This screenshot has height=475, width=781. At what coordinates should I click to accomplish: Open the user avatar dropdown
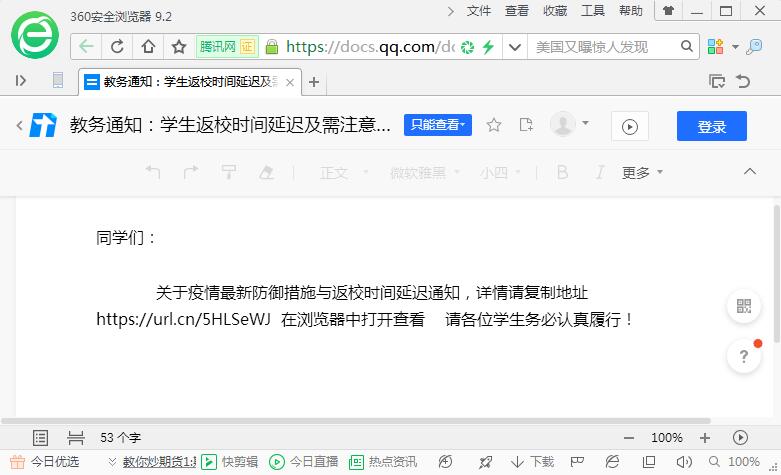point(569,124)
